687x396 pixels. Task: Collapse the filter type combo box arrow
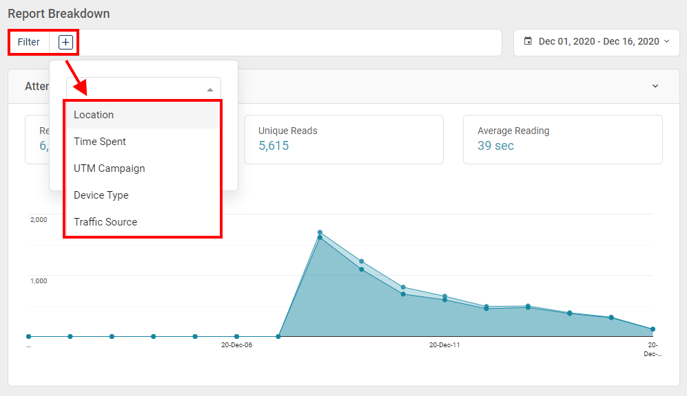(210, 90)
